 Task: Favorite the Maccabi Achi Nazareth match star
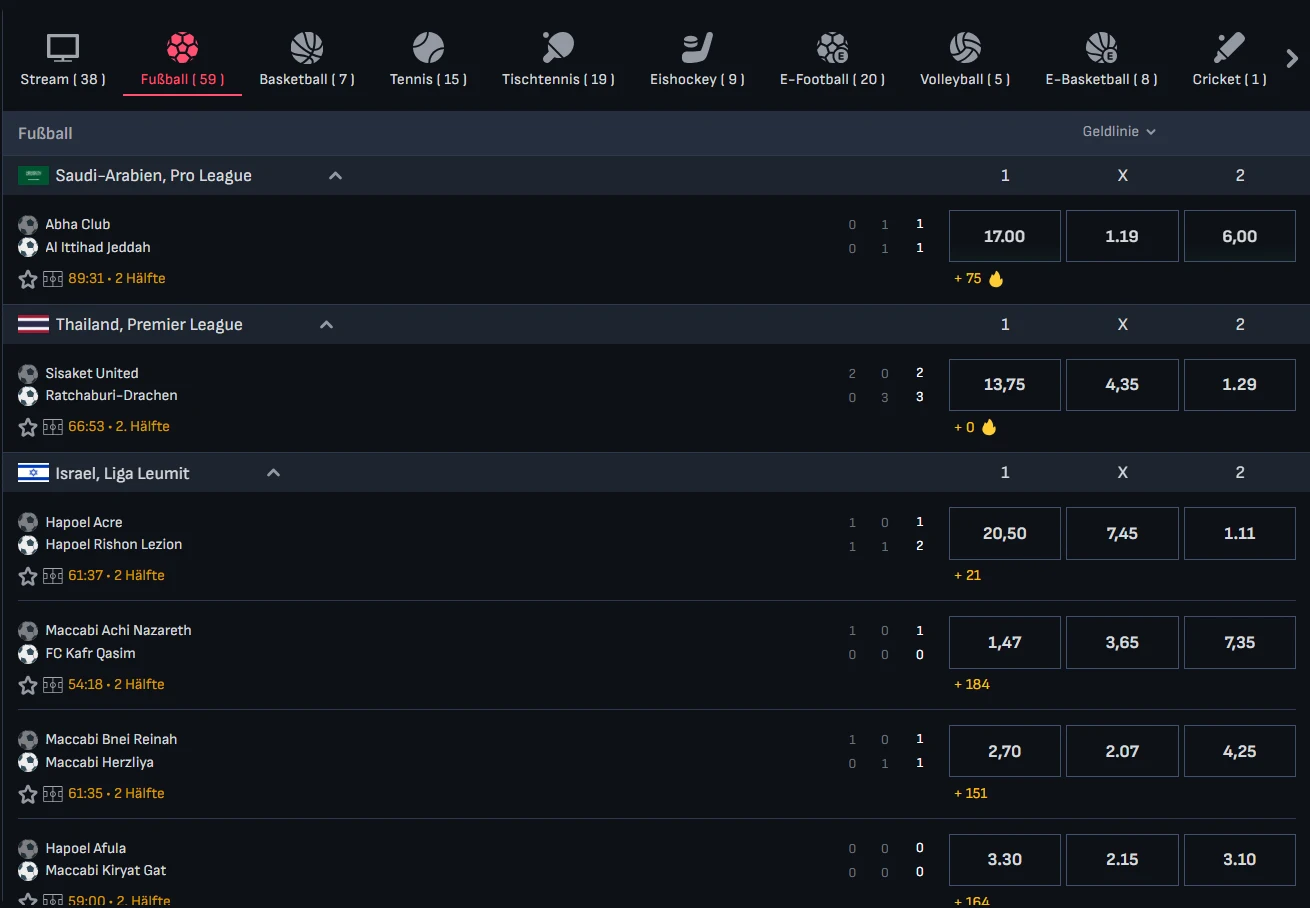coord(28,685)
